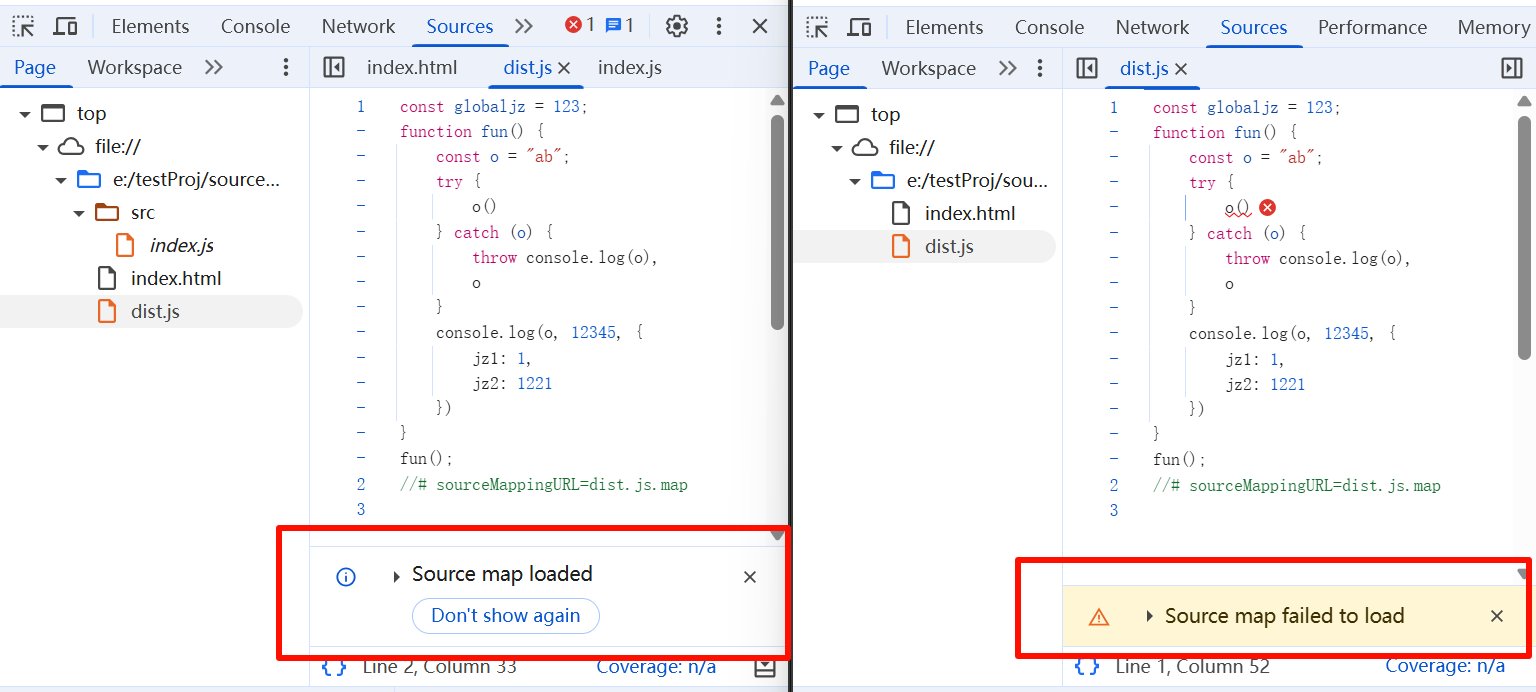Dismiss the Source map loaded notice
1536x692 pixels.
click(x=750, y=577)
